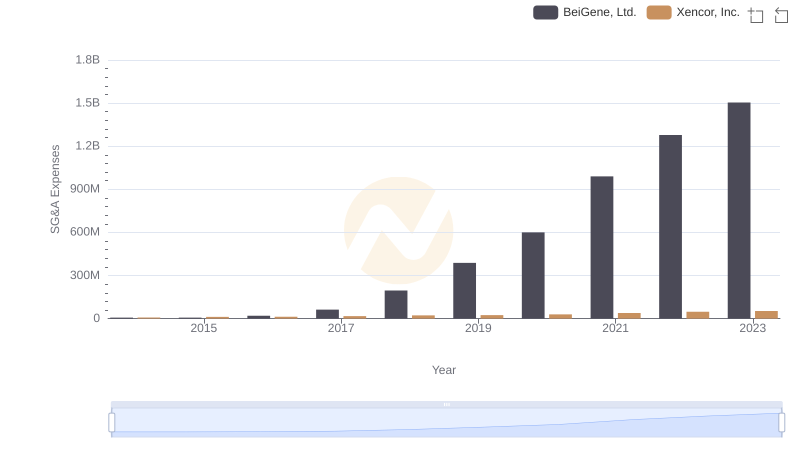
Task: Click the right data zoom slider handle
Action: (781, 422)
